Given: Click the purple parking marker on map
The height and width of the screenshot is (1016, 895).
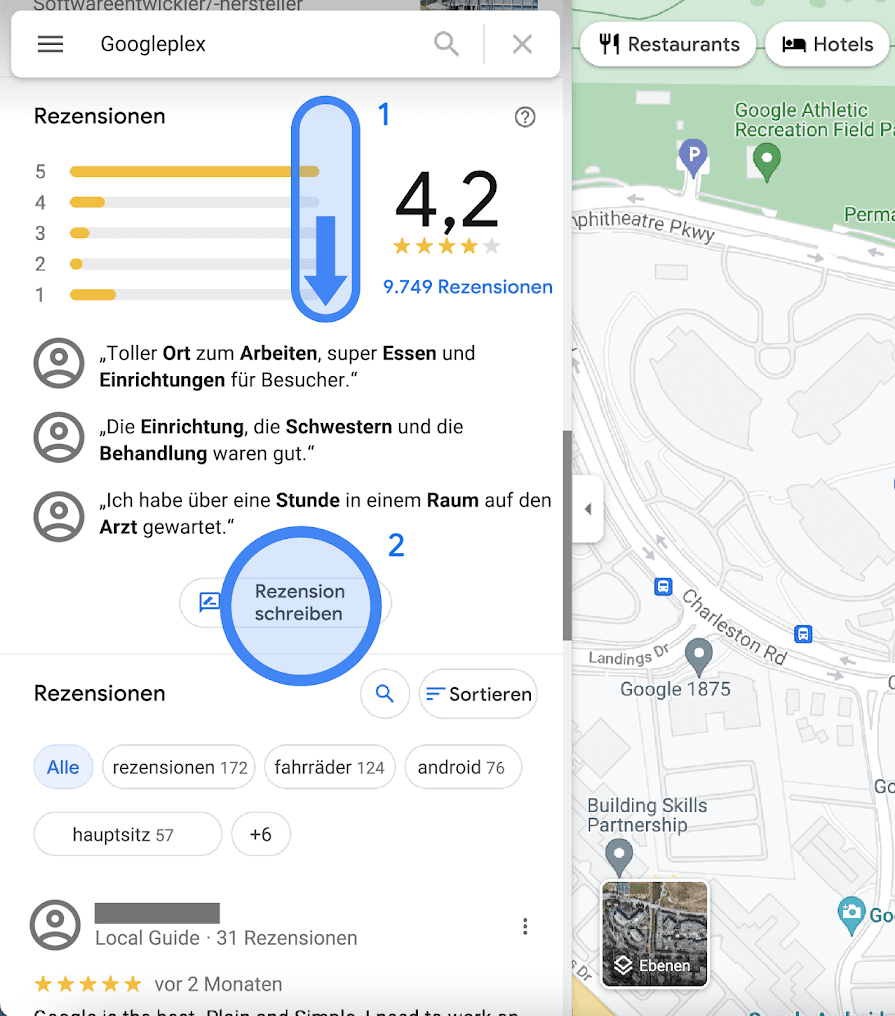Looking at the screenshot, I should pos(693,157).
